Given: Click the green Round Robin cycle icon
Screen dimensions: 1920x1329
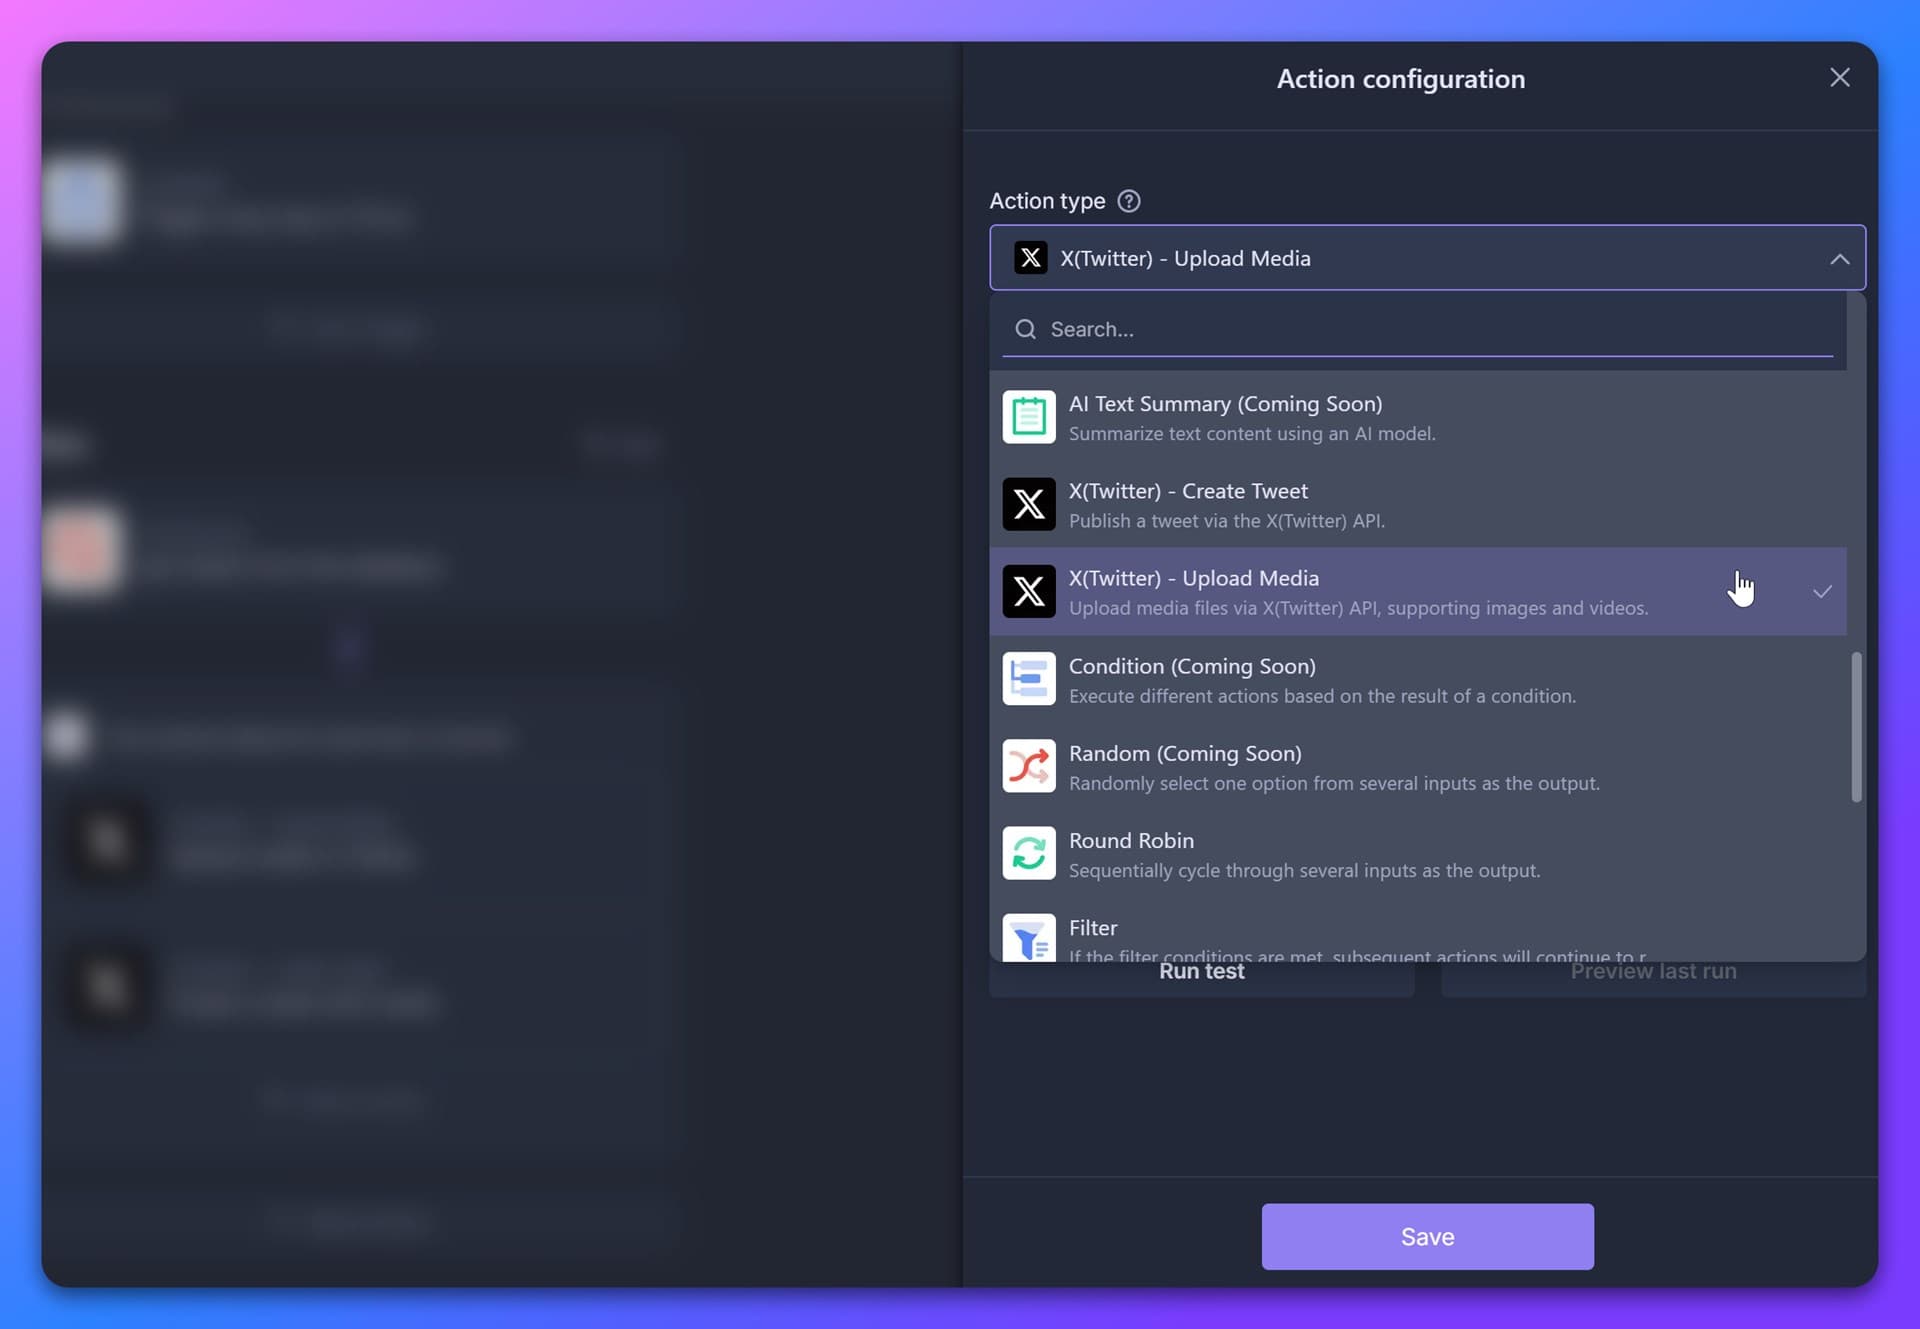Looking at the screenshot, I should click(x=1029, y=853).
